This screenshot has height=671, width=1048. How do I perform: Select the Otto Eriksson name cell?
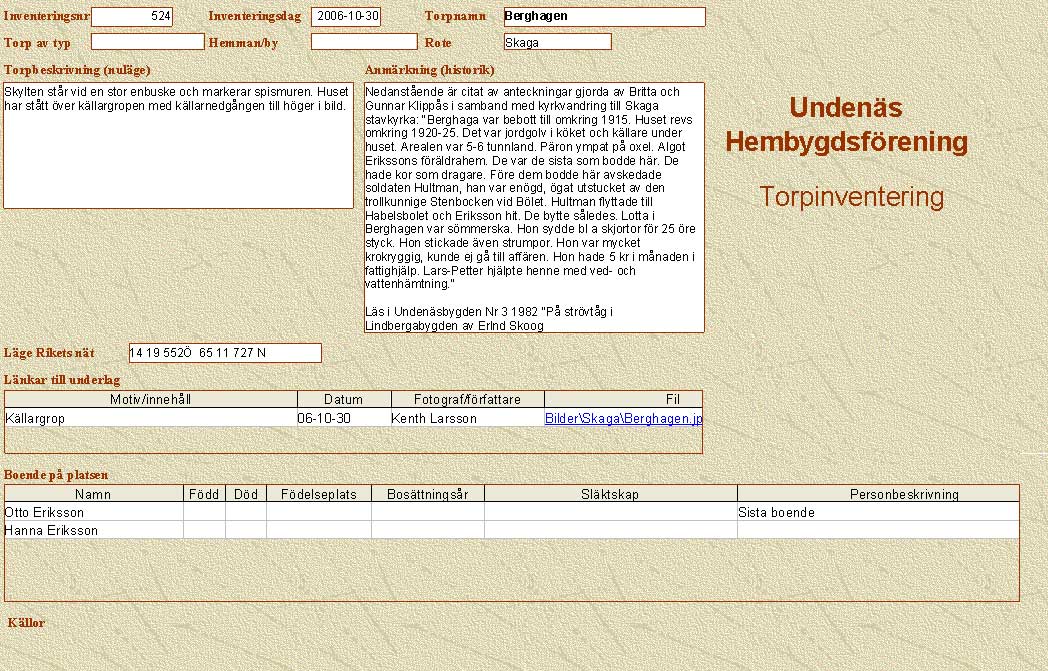point(94,512)
